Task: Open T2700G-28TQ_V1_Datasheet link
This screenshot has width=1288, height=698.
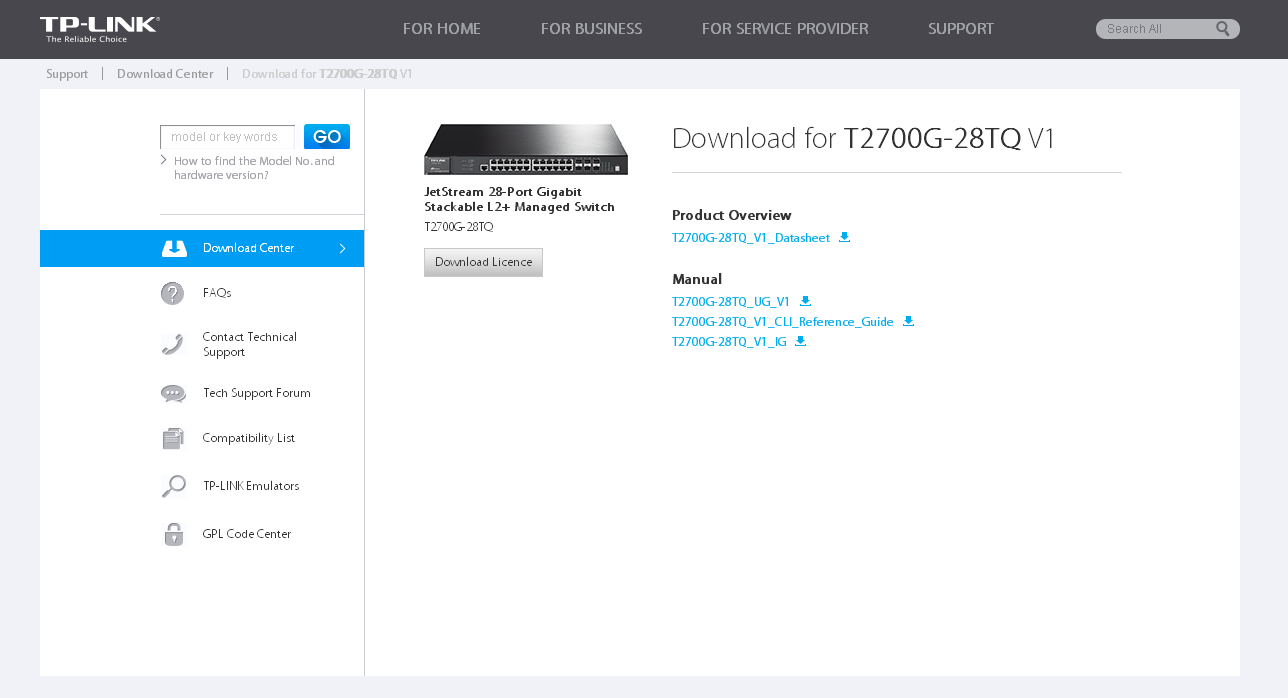Action: [751, 238]
